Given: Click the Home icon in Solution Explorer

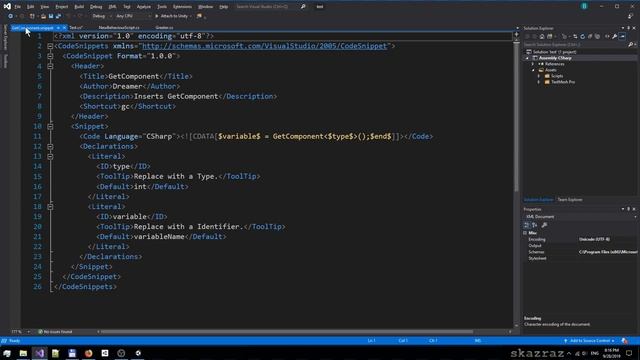Looking at the screenshot, I should (542, 36).
